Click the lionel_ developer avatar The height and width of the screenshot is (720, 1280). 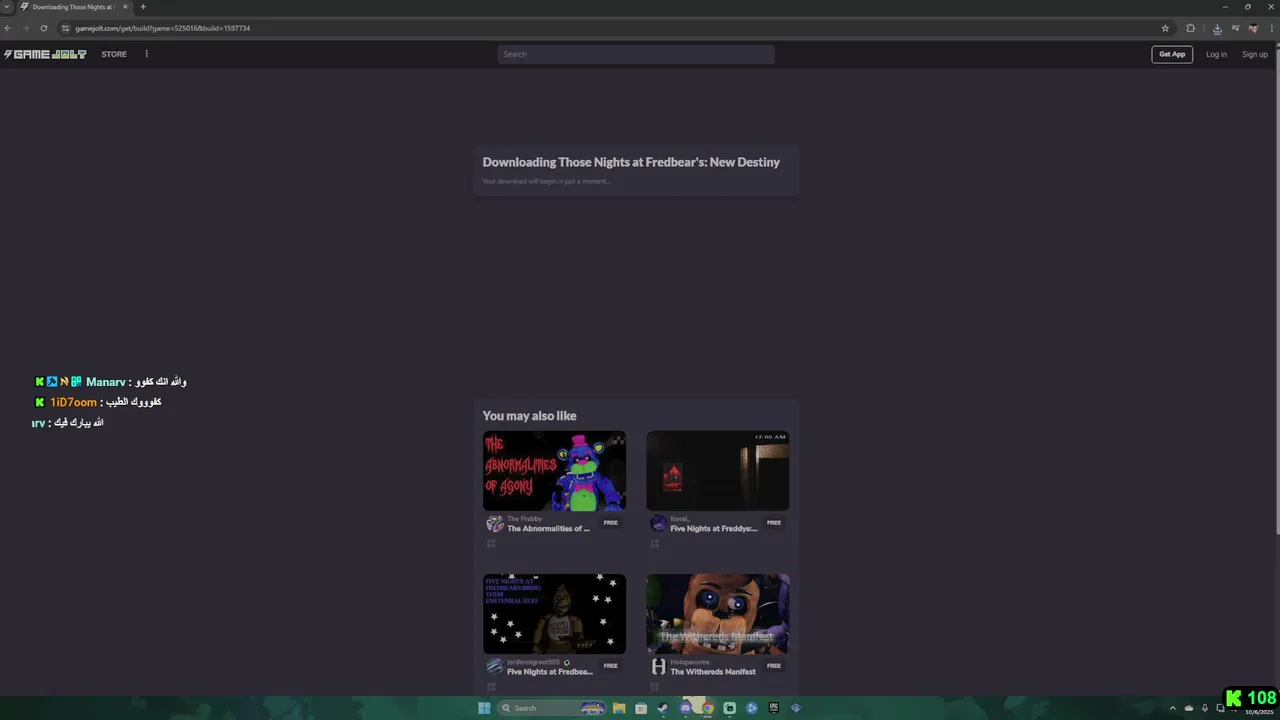(658, 524)
